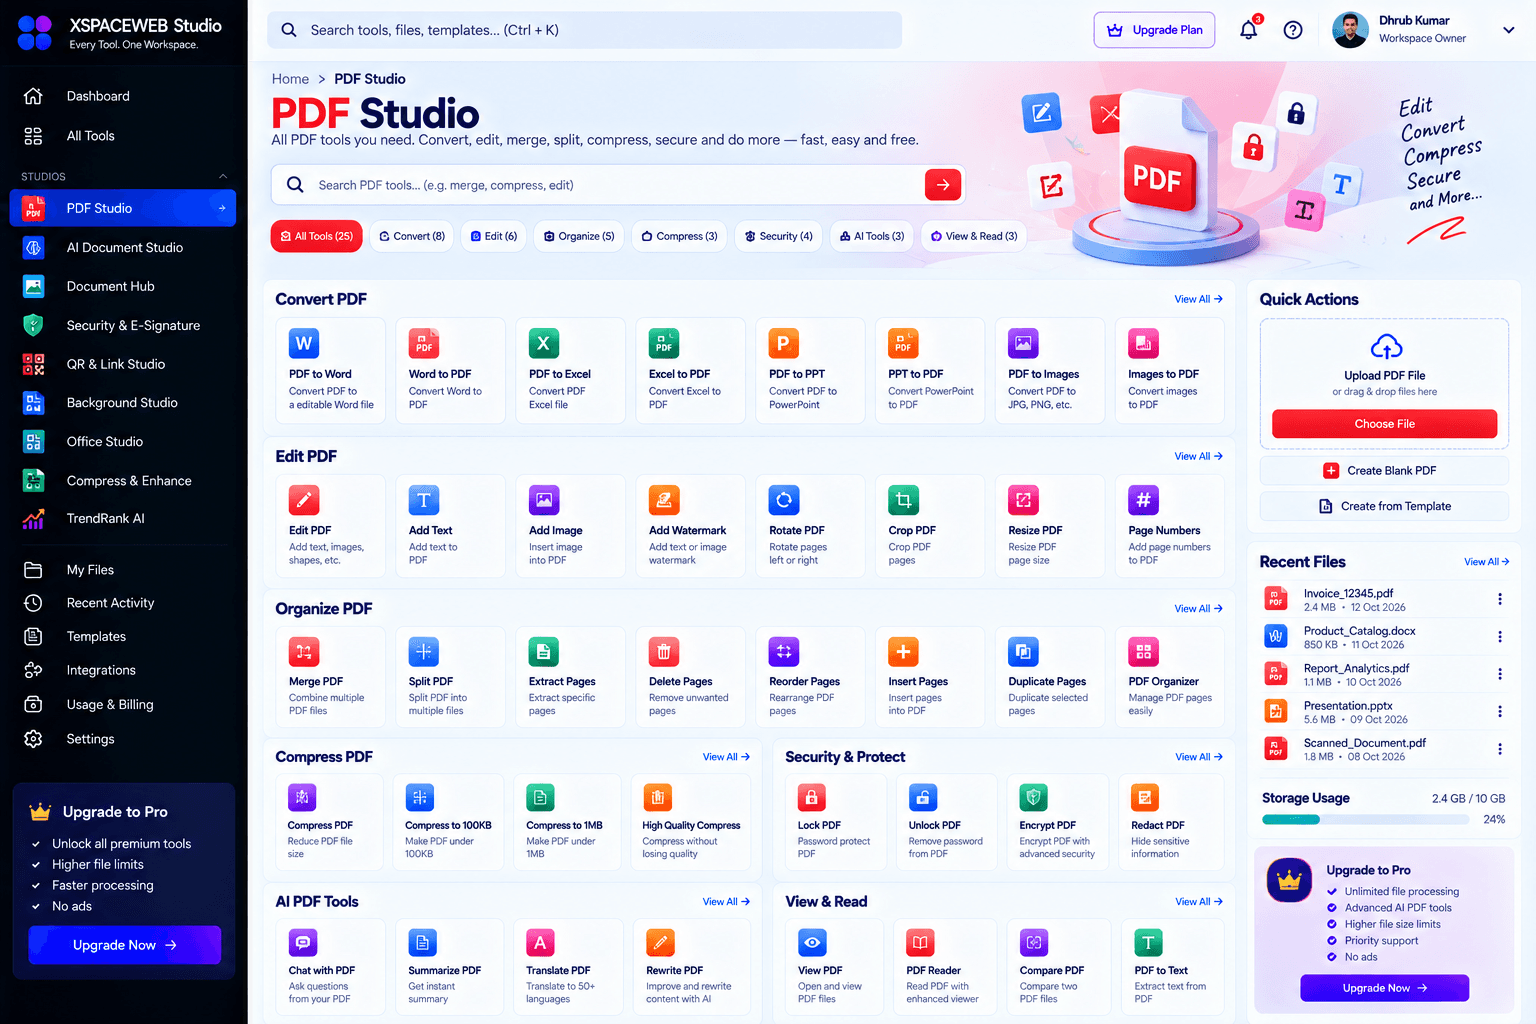
Task: Open the help question mark icon
Action: click(x=1293, y=30)
